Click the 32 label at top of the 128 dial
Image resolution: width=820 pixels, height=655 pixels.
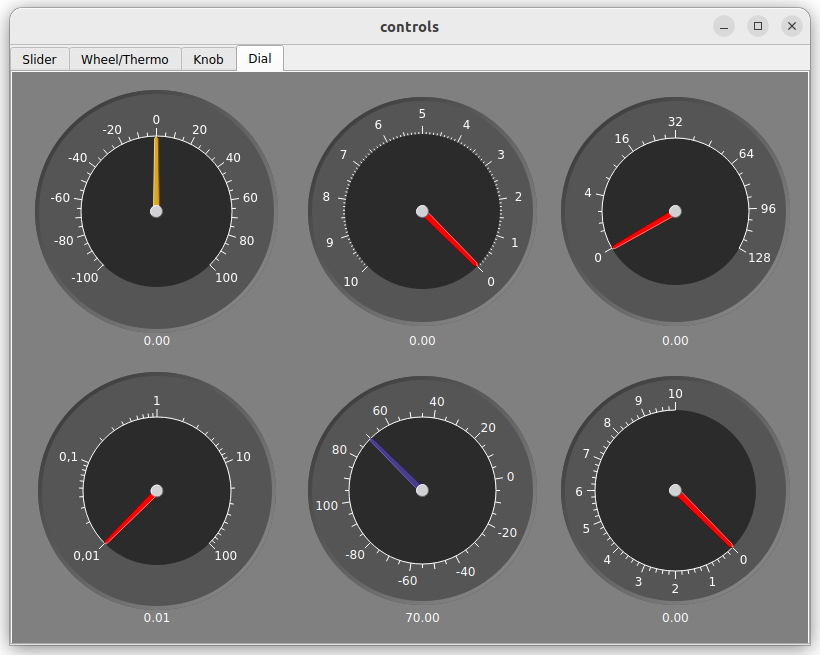[x=675, y=122]
